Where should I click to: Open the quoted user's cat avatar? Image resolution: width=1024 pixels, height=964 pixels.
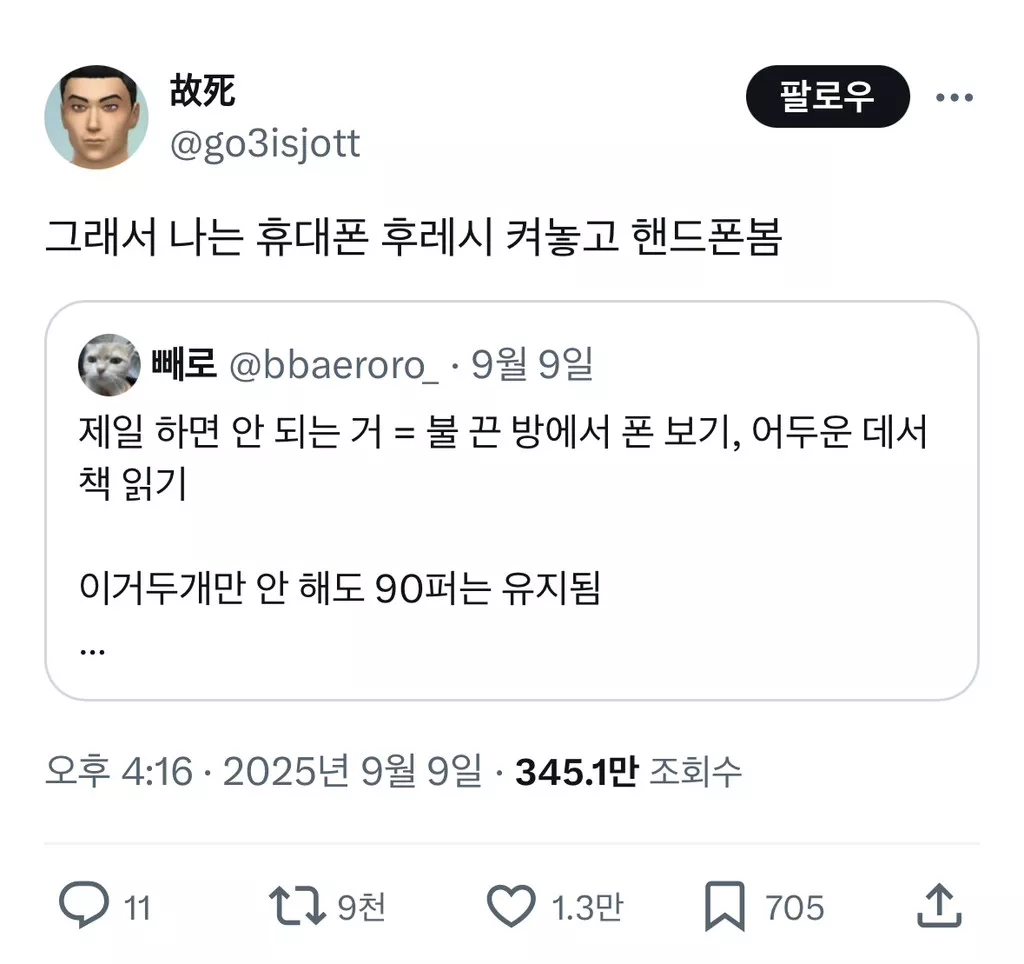110,365
